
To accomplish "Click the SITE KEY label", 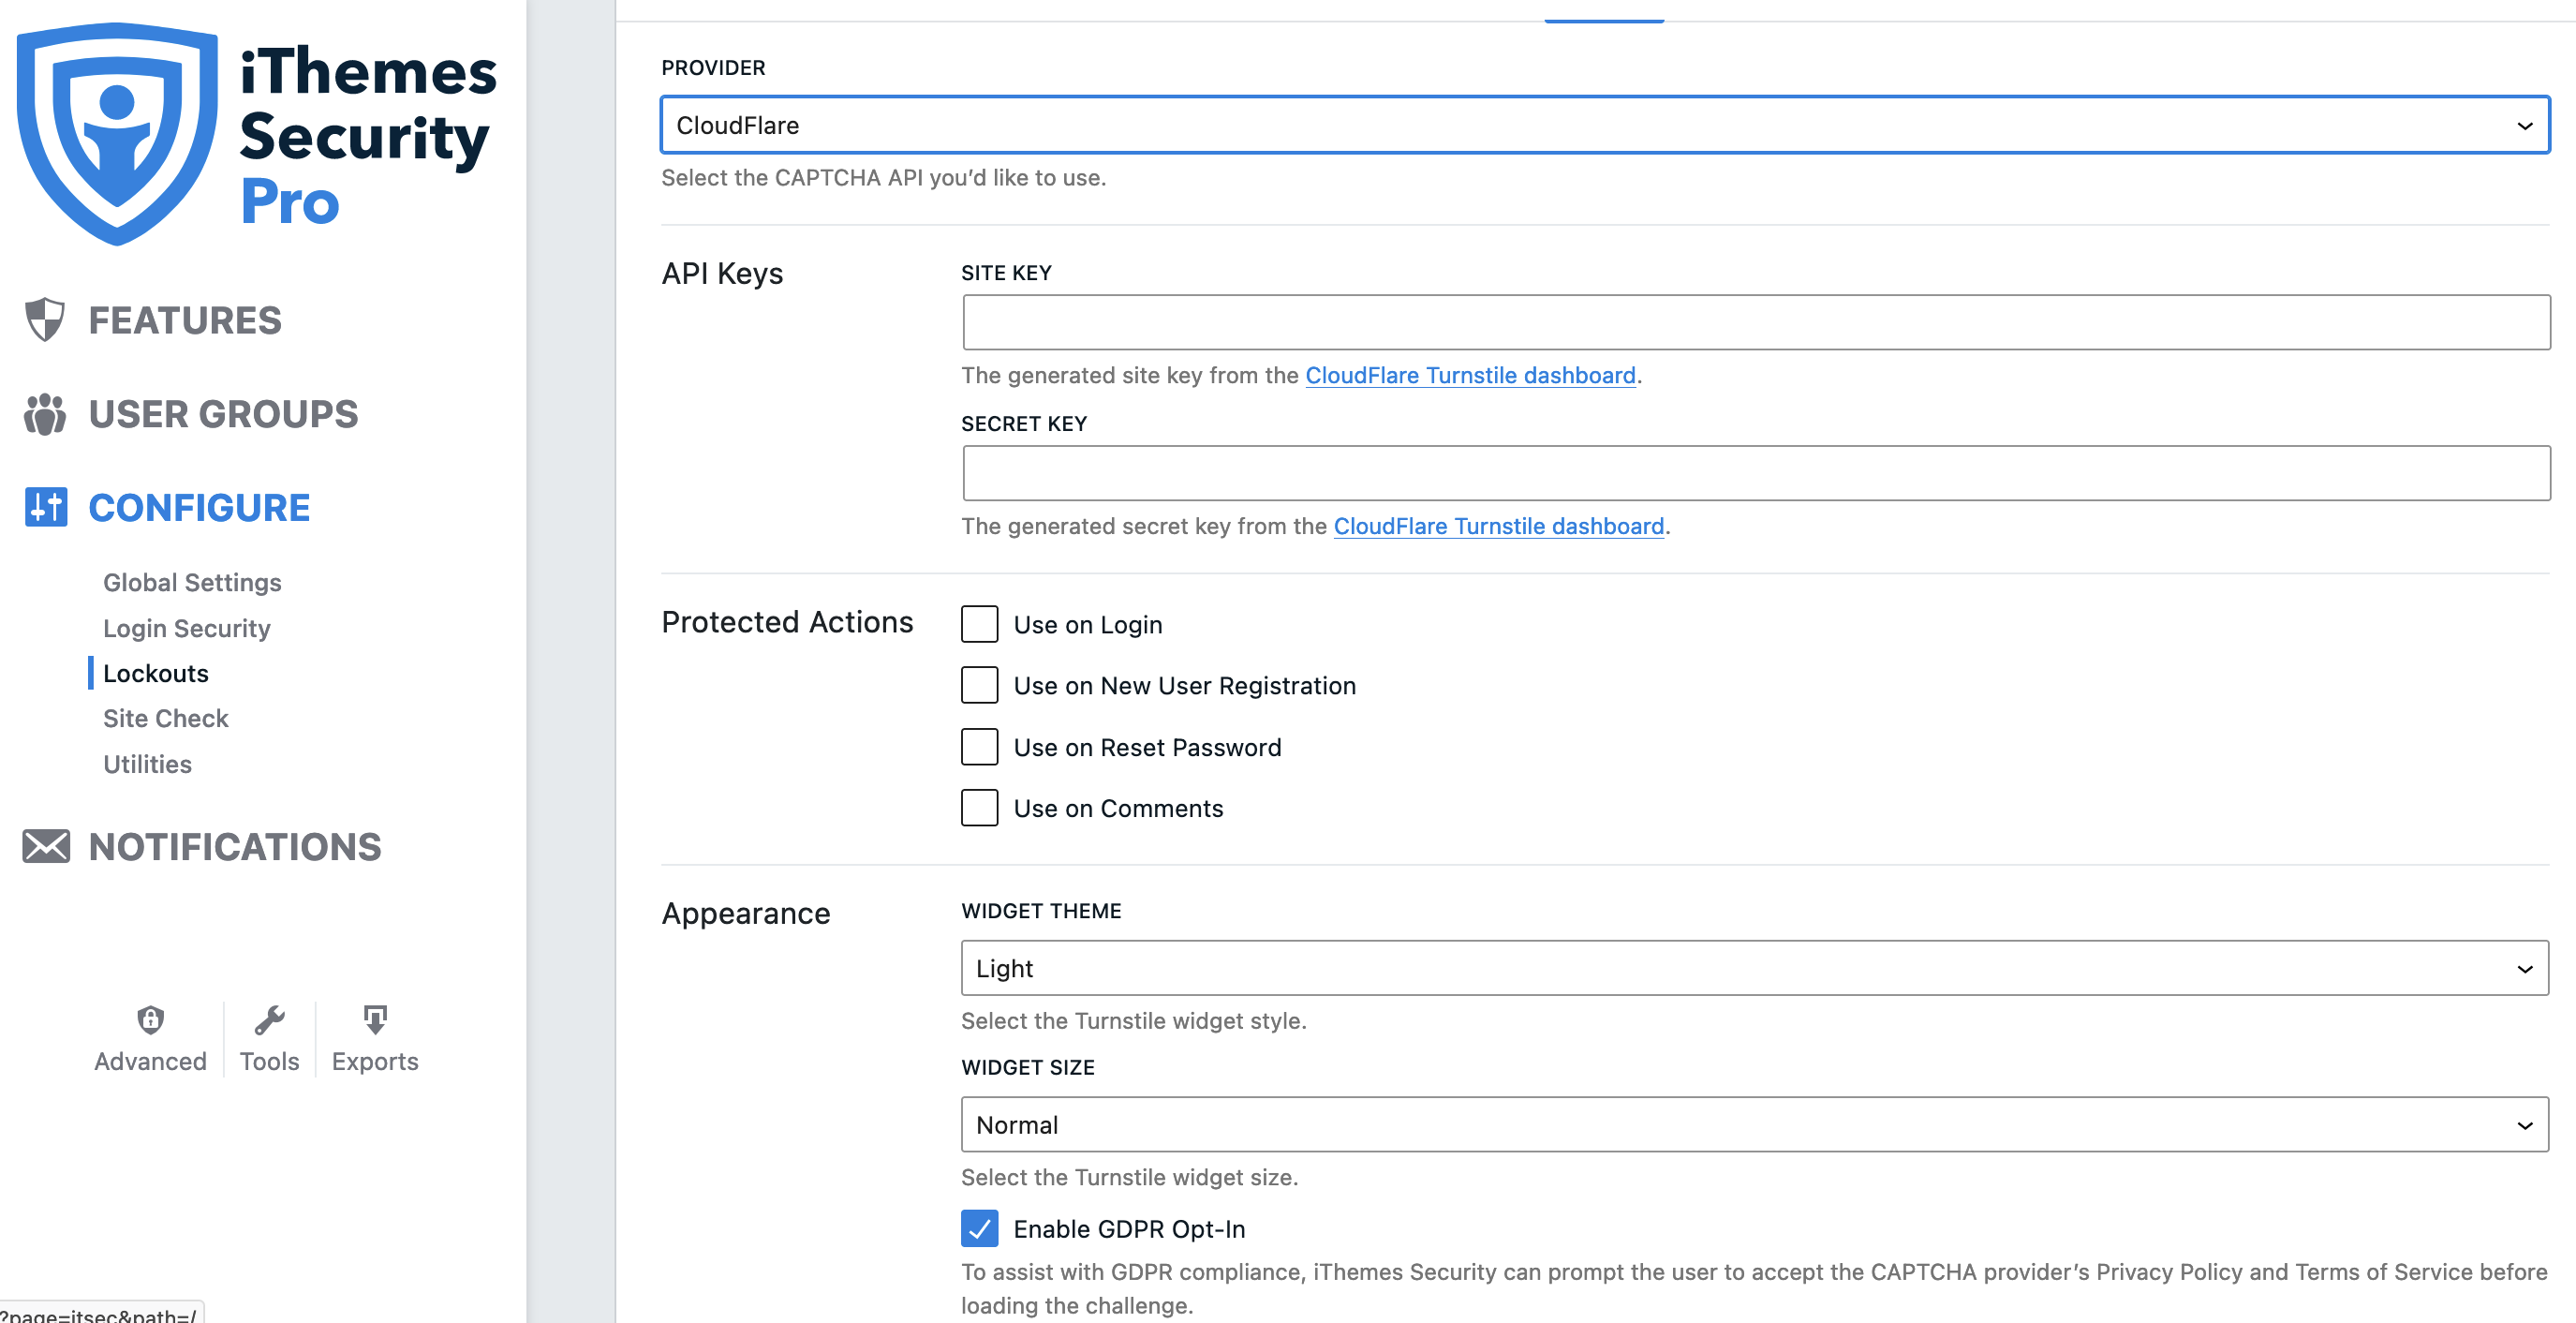I will [x=1006, y=272].
